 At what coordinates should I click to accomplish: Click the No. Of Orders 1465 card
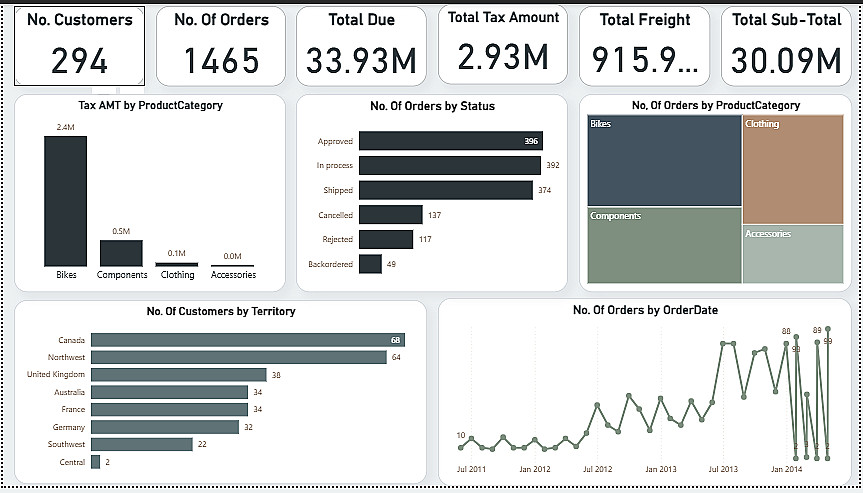point(221,46)
